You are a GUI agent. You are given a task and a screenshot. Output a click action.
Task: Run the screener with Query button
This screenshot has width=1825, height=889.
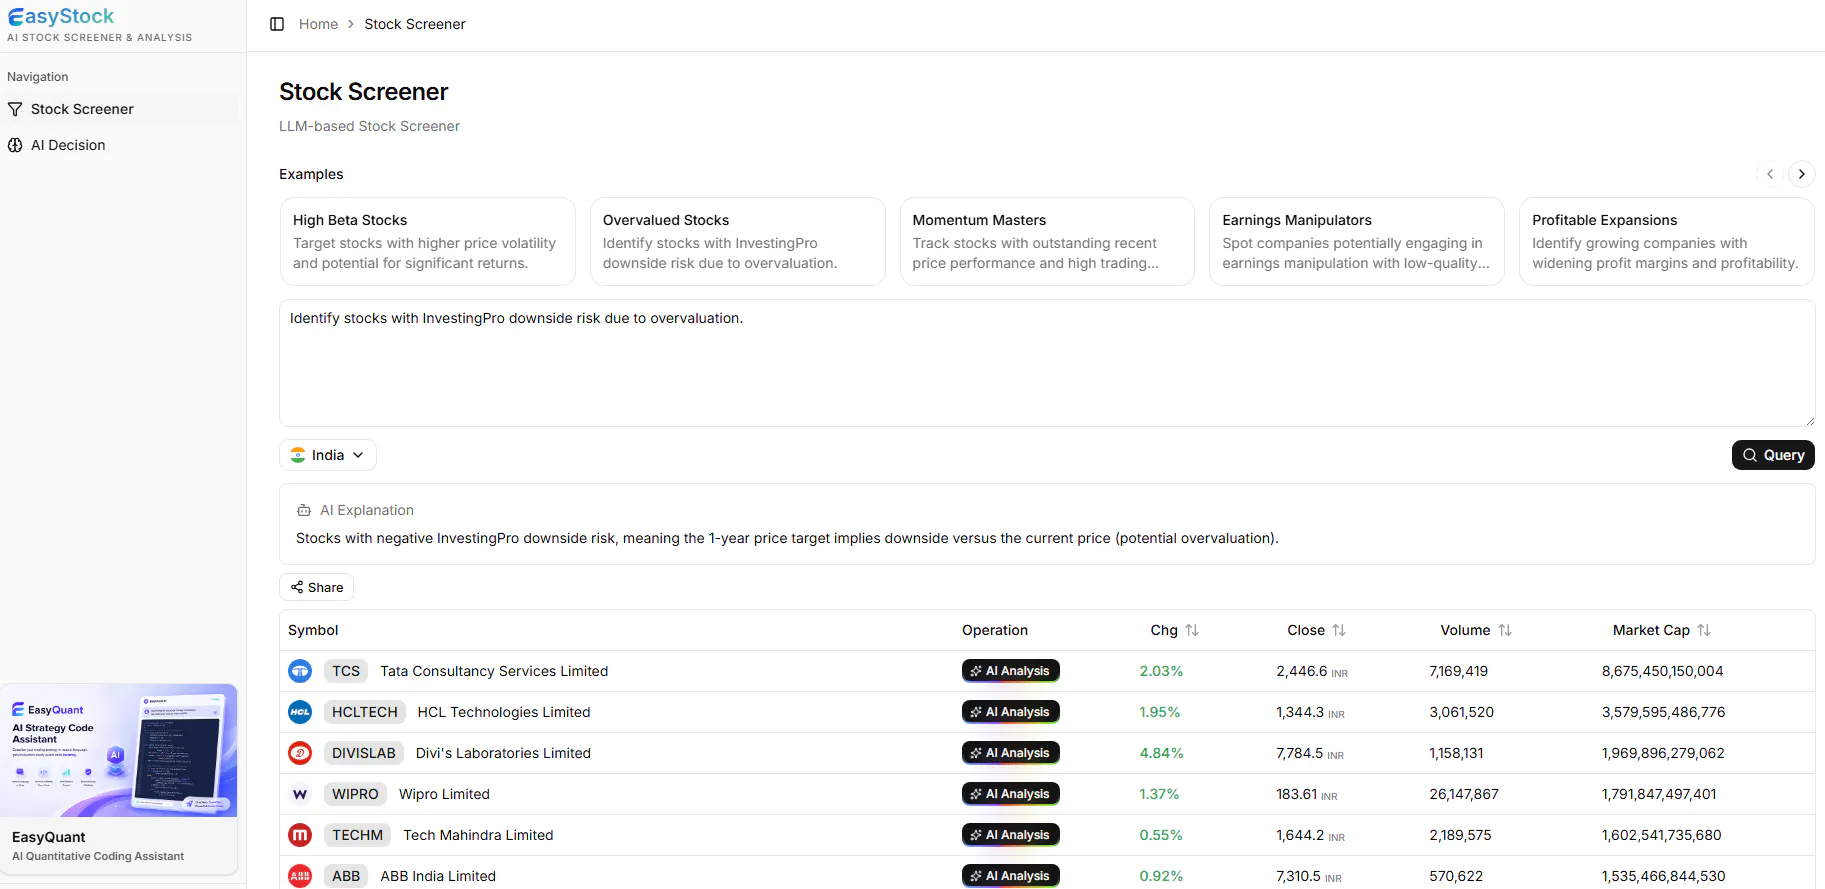tap(1773, 455)
